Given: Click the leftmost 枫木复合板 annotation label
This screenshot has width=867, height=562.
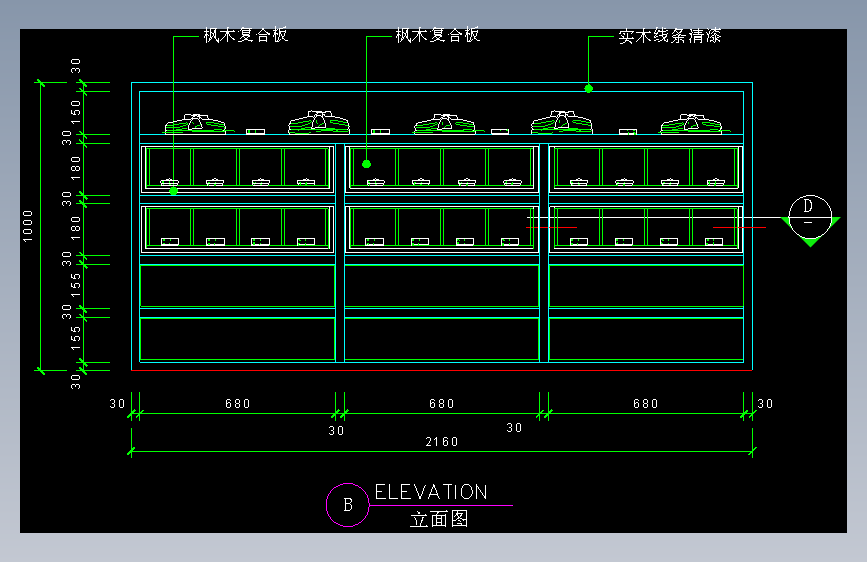Looking at the screenshot, I should (x=246, y=35).
